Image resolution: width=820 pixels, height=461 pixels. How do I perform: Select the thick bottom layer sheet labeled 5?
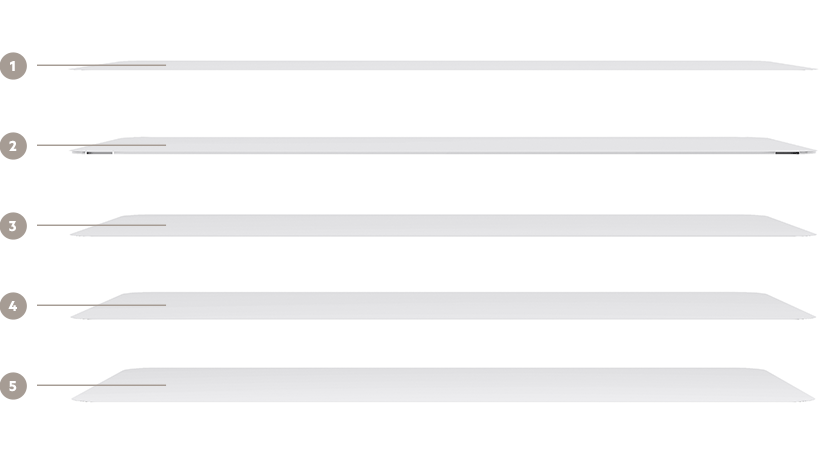(443, 385)
